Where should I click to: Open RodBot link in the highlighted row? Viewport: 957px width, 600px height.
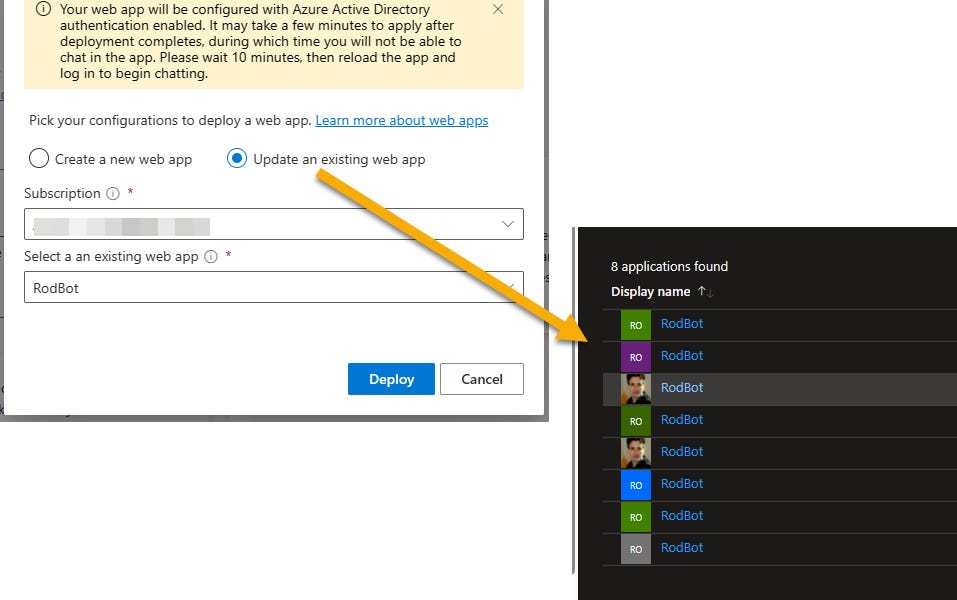(682, 388)
